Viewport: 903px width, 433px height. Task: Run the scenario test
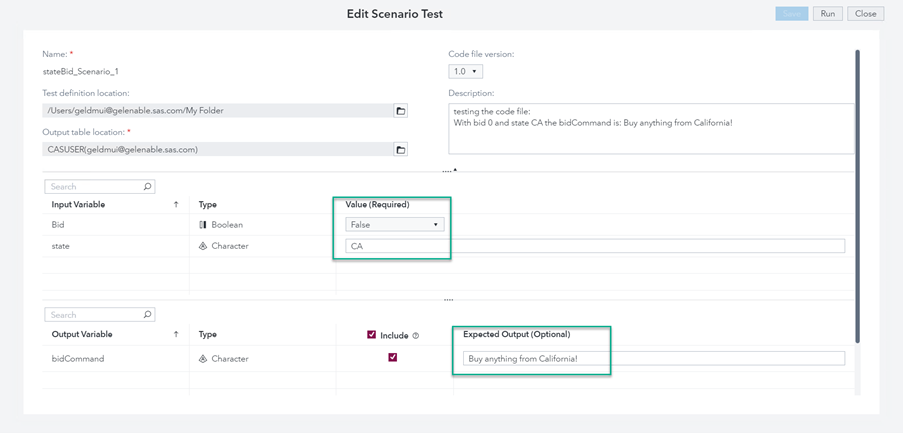827,14
